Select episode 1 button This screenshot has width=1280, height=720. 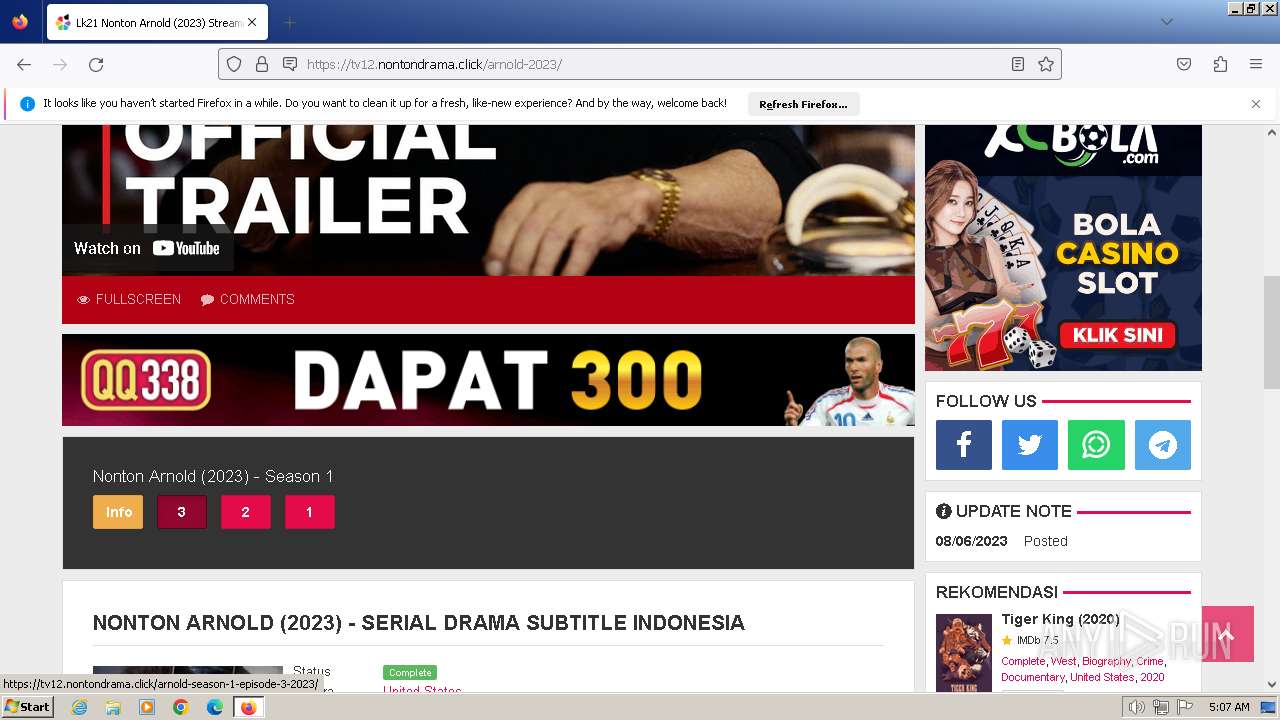(310, 512)
